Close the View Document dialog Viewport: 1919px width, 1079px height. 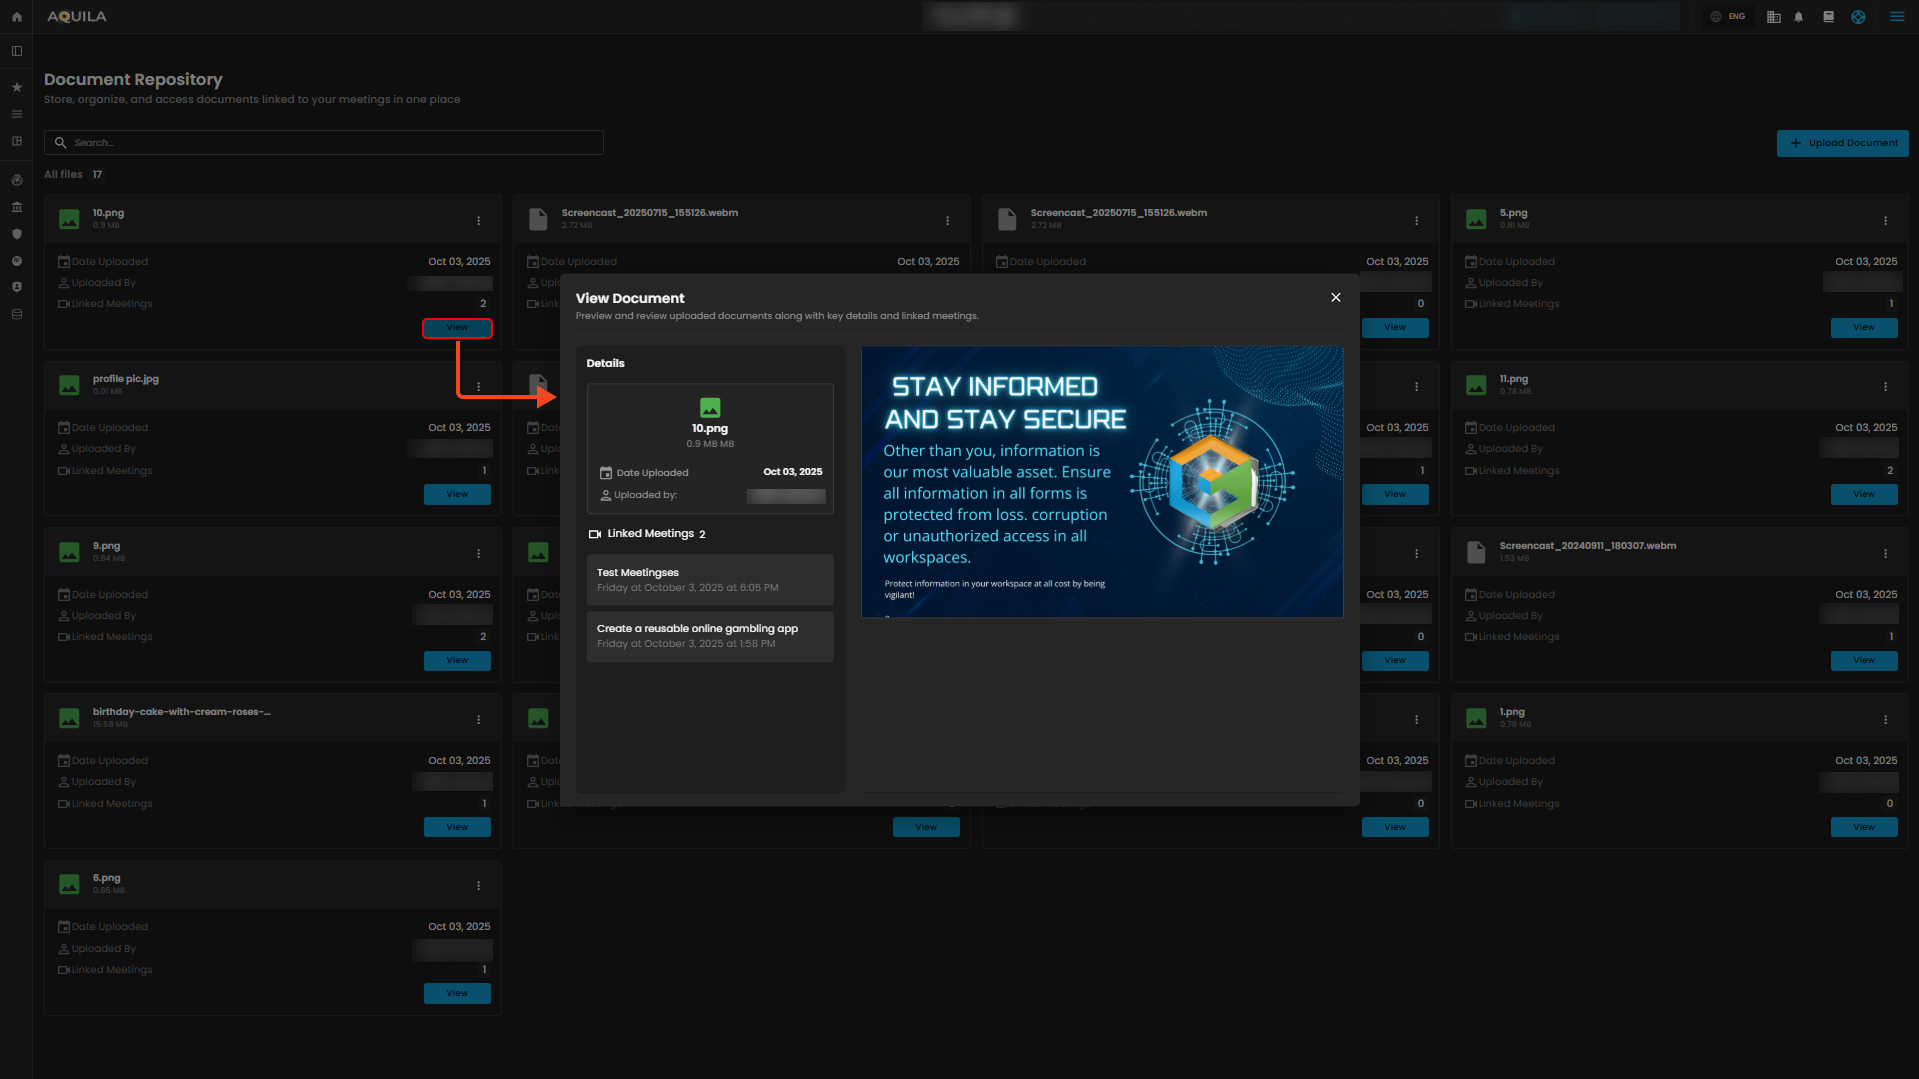pyautogui.click(x=1335, y=298)
